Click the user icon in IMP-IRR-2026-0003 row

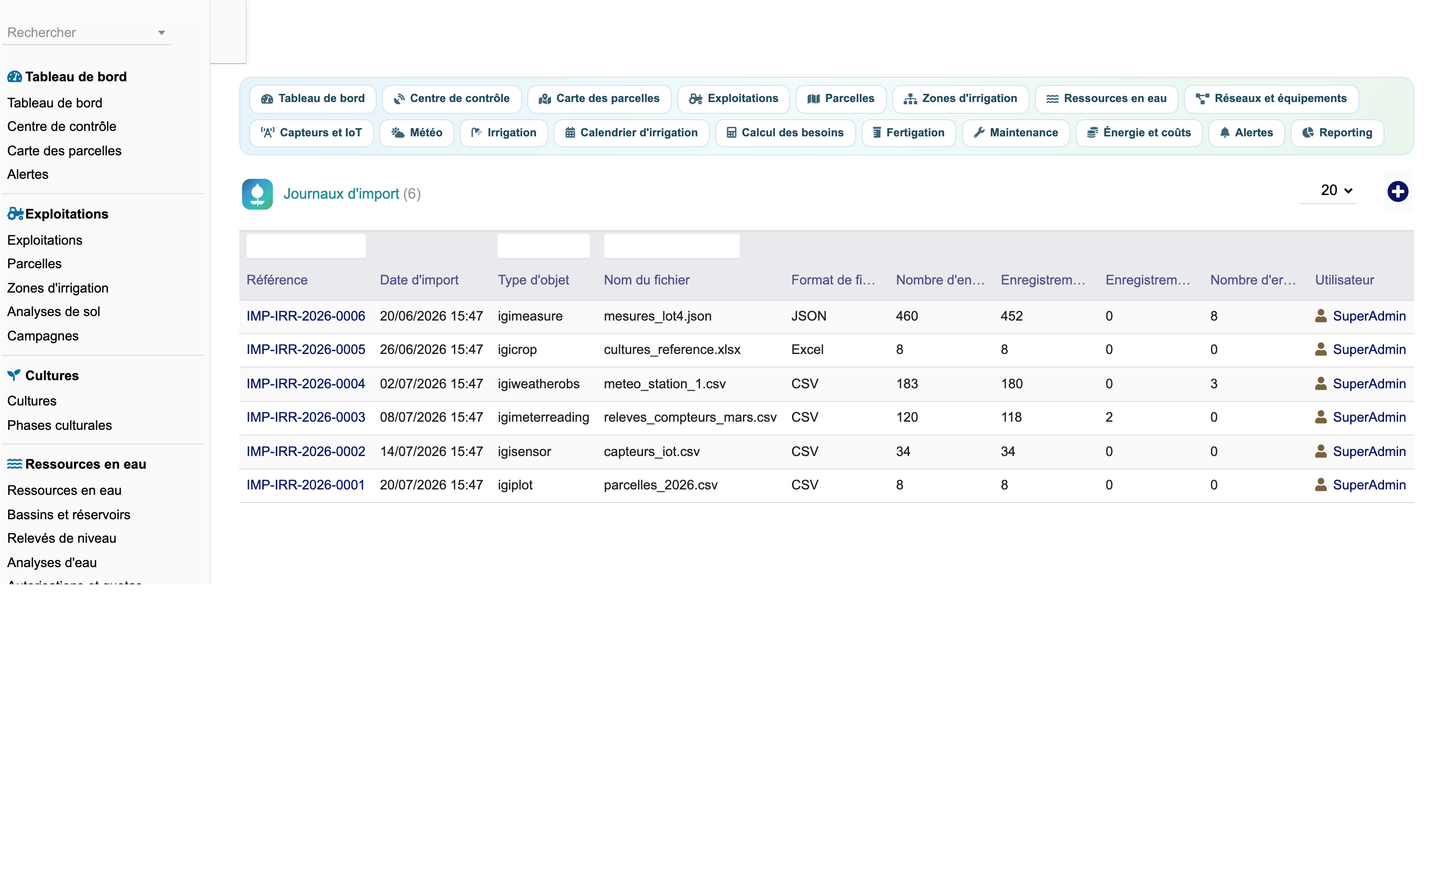pos(1321,417)
